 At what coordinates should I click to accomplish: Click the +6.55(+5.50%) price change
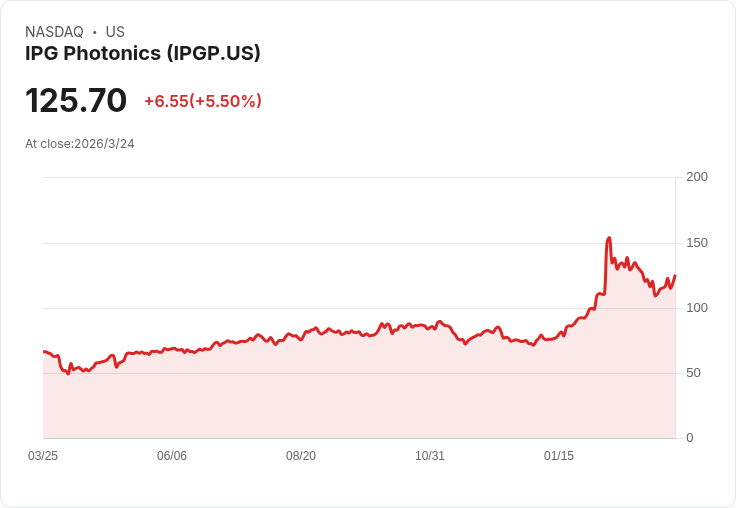[203, 101]
